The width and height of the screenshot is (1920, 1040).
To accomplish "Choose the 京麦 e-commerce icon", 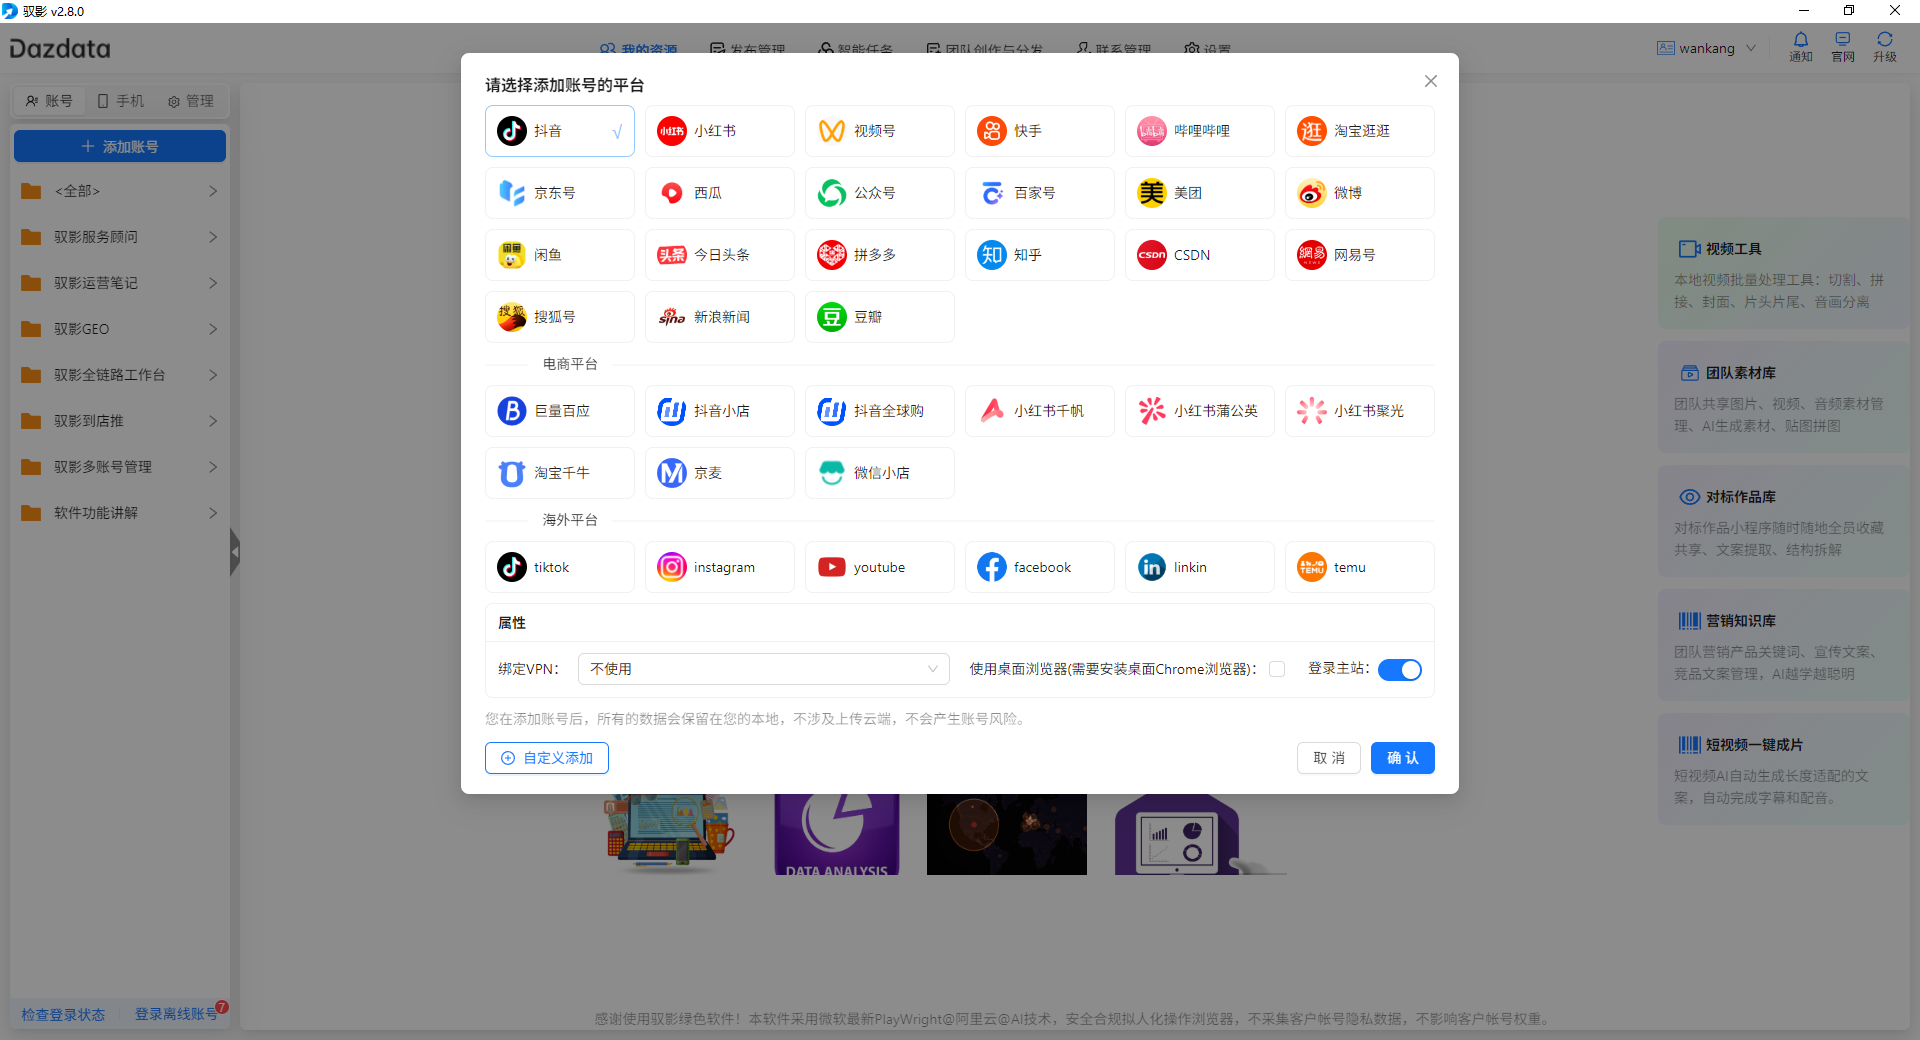I will (672, 473).
